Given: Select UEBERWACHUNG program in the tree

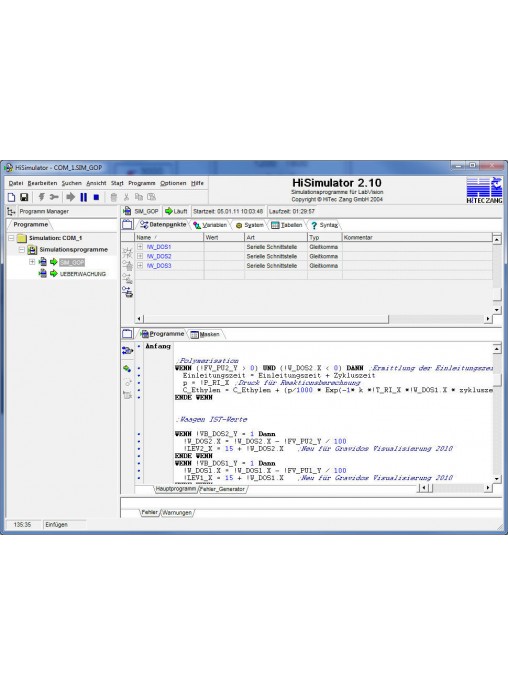Looking at the screenshot, I should [x=83, y=274].
